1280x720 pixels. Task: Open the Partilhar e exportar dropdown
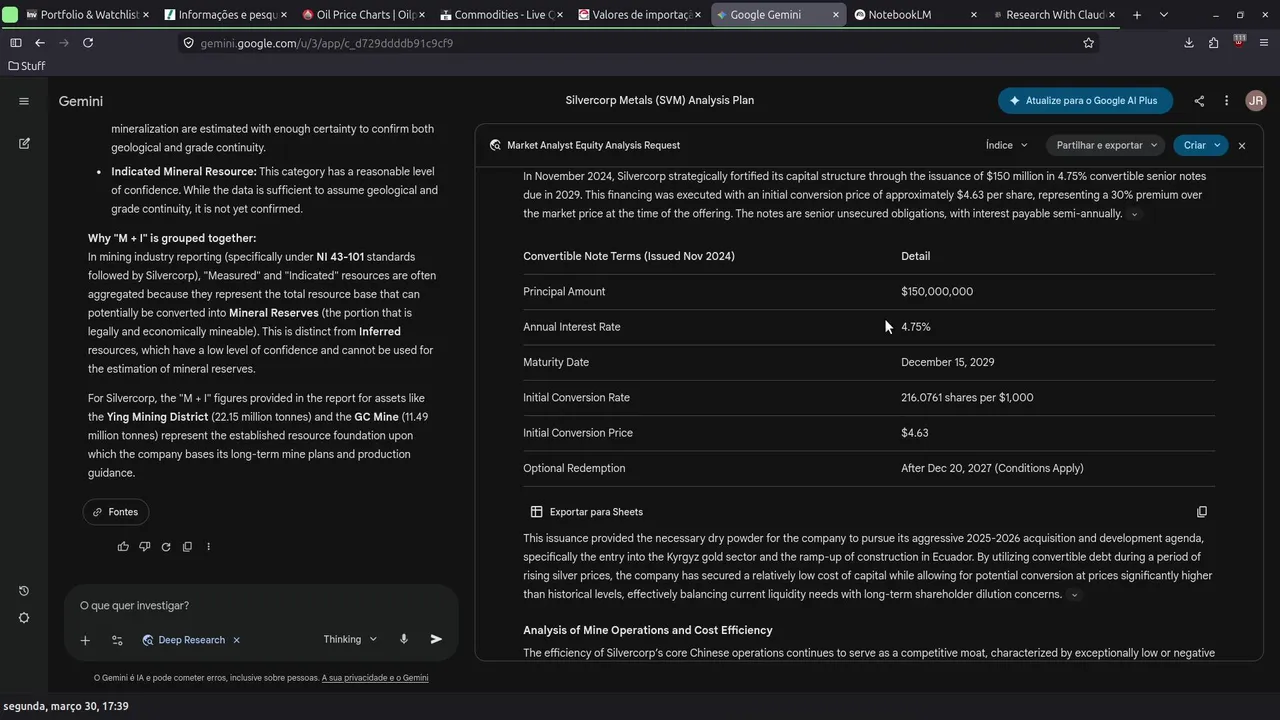[1107, 145]
